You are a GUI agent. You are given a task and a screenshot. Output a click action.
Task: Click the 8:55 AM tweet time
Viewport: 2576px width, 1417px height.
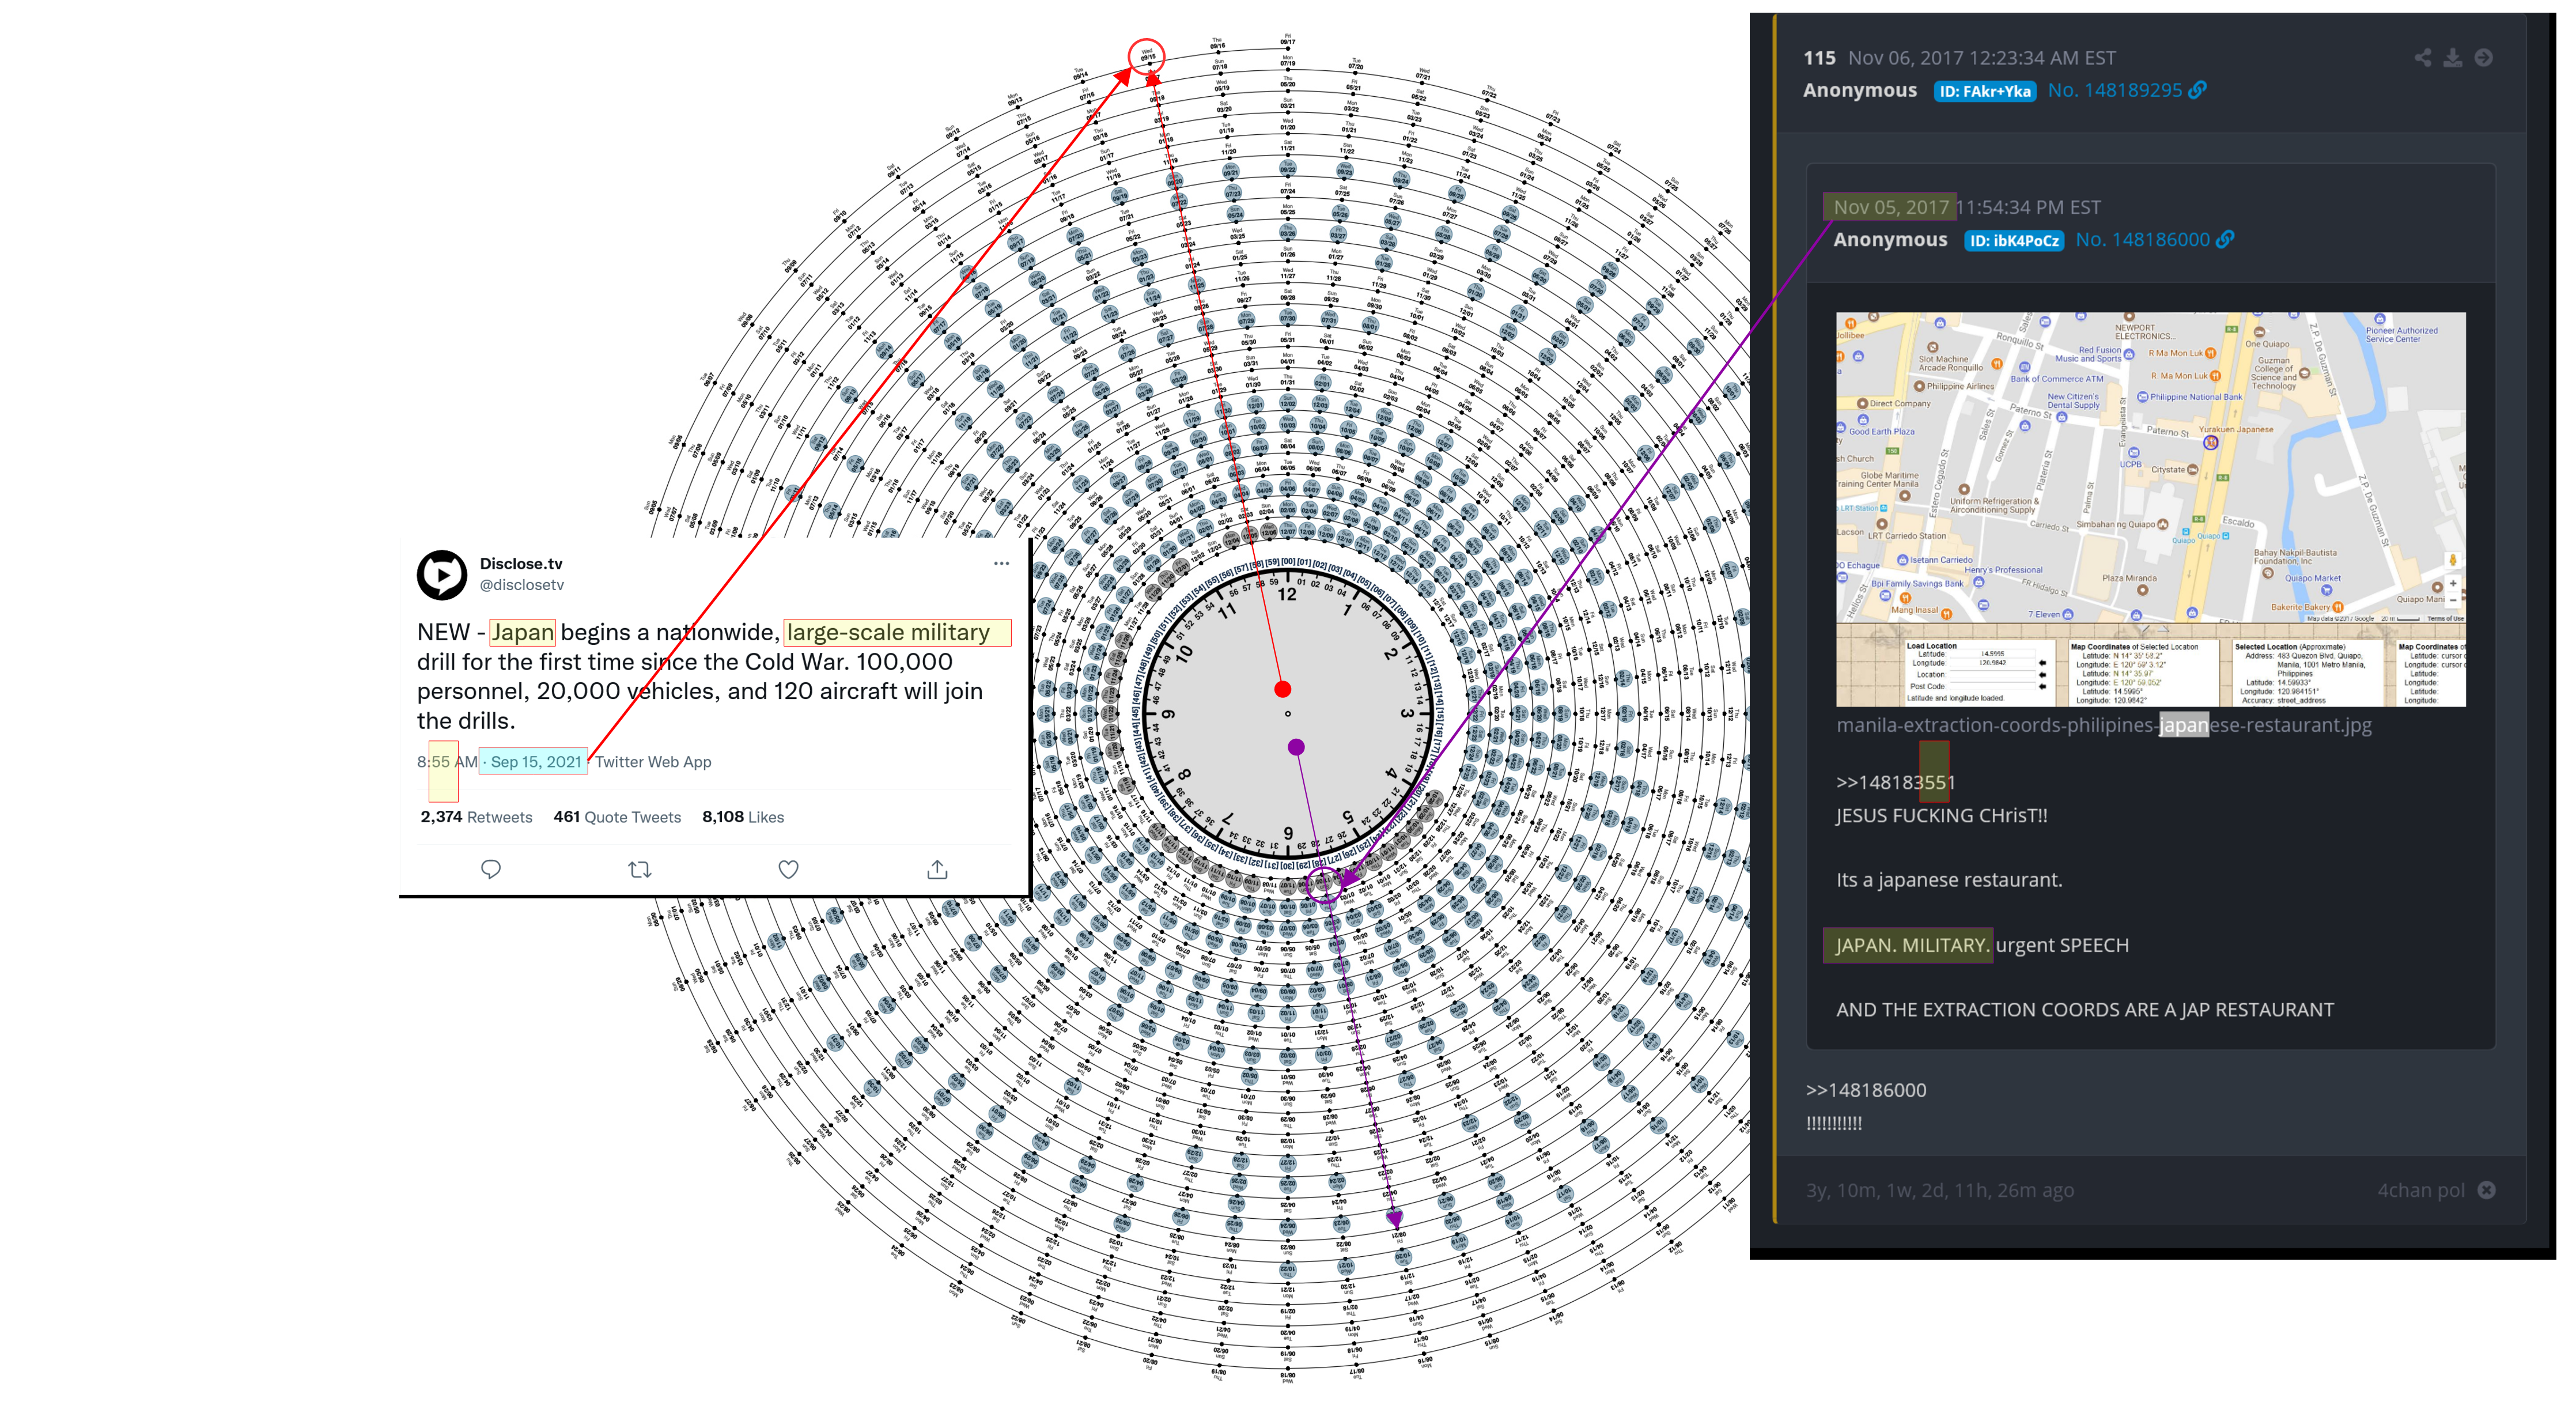tap(447, 762)
